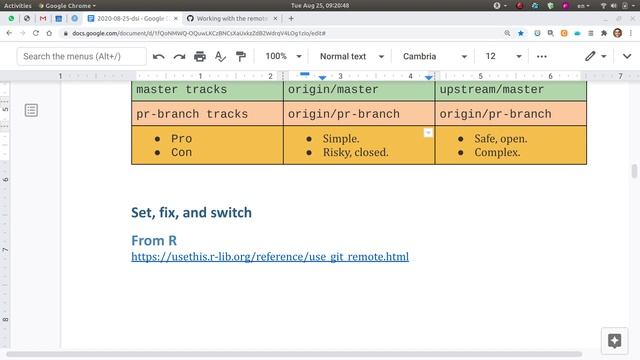Switch to the pinned WhatsApp tab
Screen dimensions: 640x360
tap(11, 18)
